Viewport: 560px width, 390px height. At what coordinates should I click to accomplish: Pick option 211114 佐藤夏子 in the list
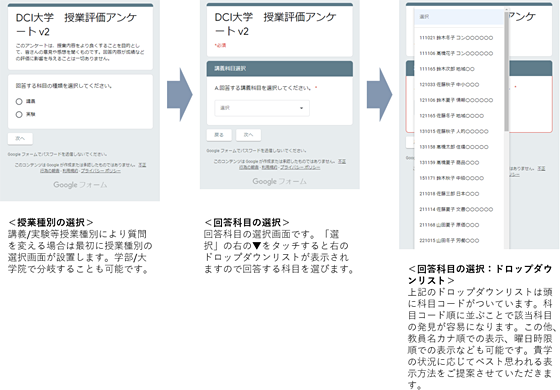[x=459, y=209]
